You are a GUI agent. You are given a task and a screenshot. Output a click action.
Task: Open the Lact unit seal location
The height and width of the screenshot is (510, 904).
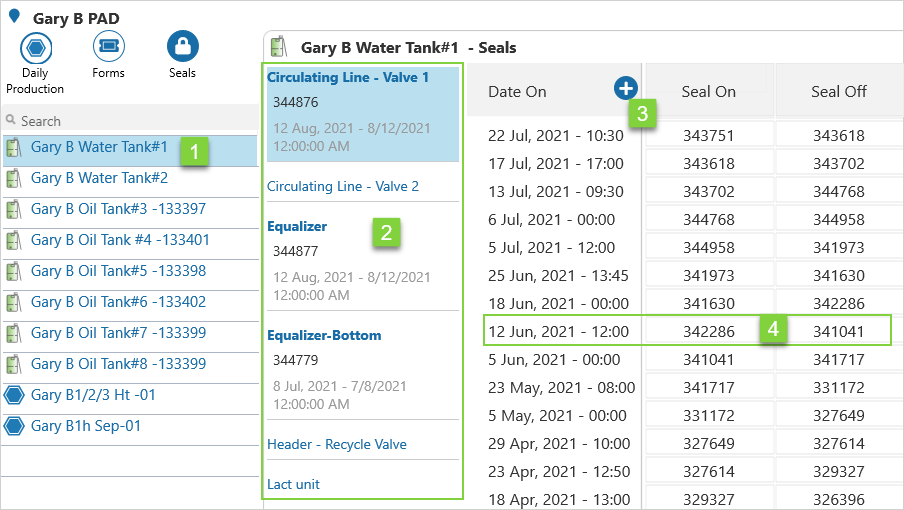pyautogui.click(x=293, y=484)
